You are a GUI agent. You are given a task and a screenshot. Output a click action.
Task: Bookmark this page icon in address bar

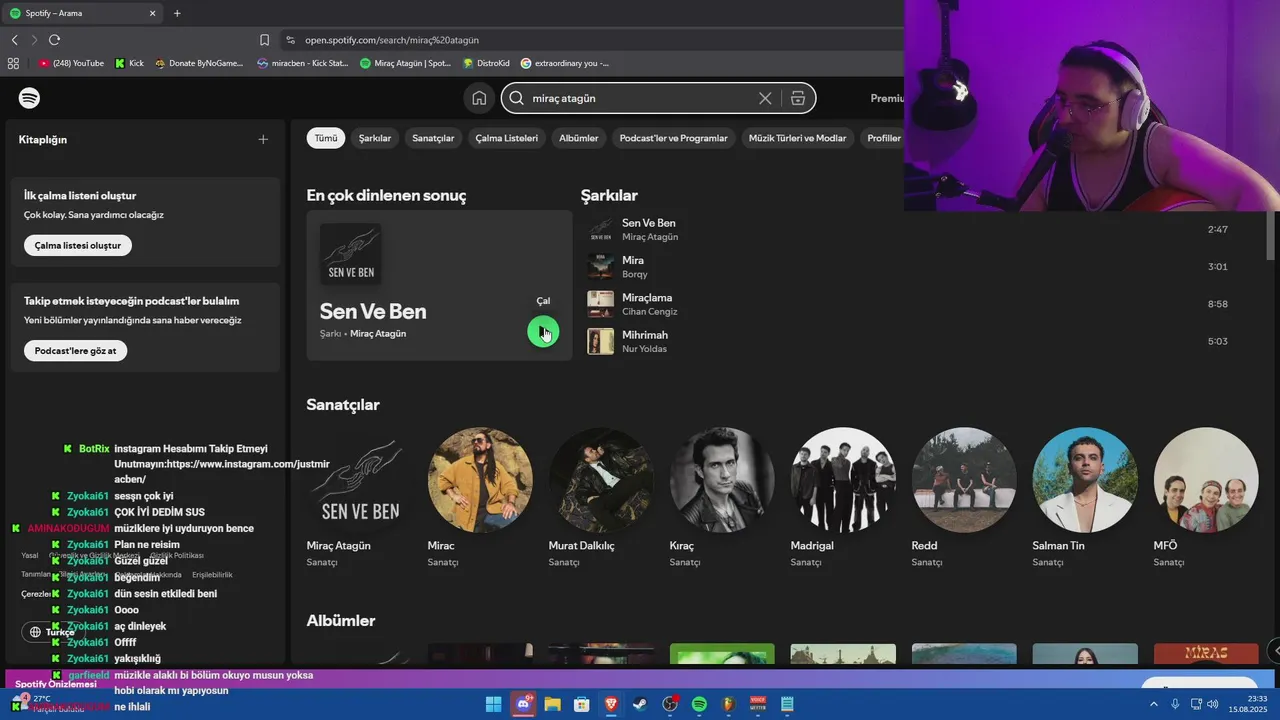click(264, 40)
